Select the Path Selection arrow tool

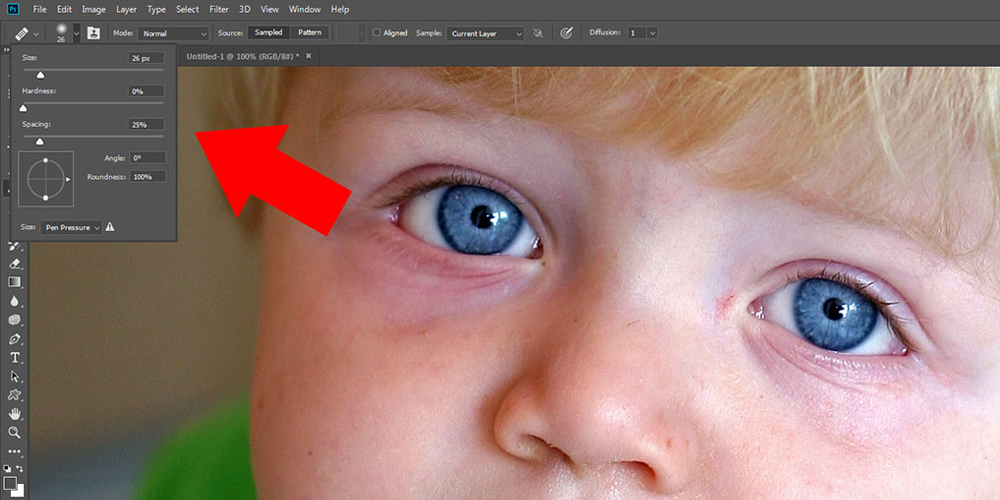point(15,376)
